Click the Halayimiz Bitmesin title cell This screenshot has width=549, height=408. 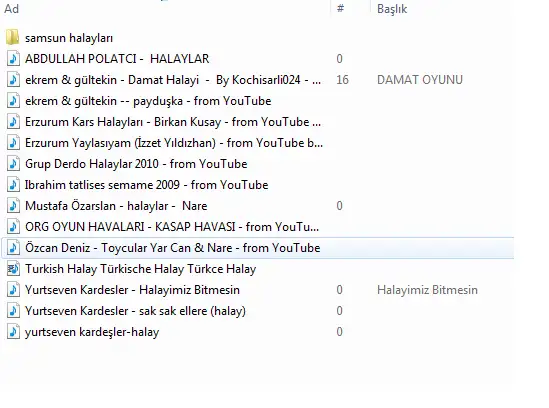427,290
